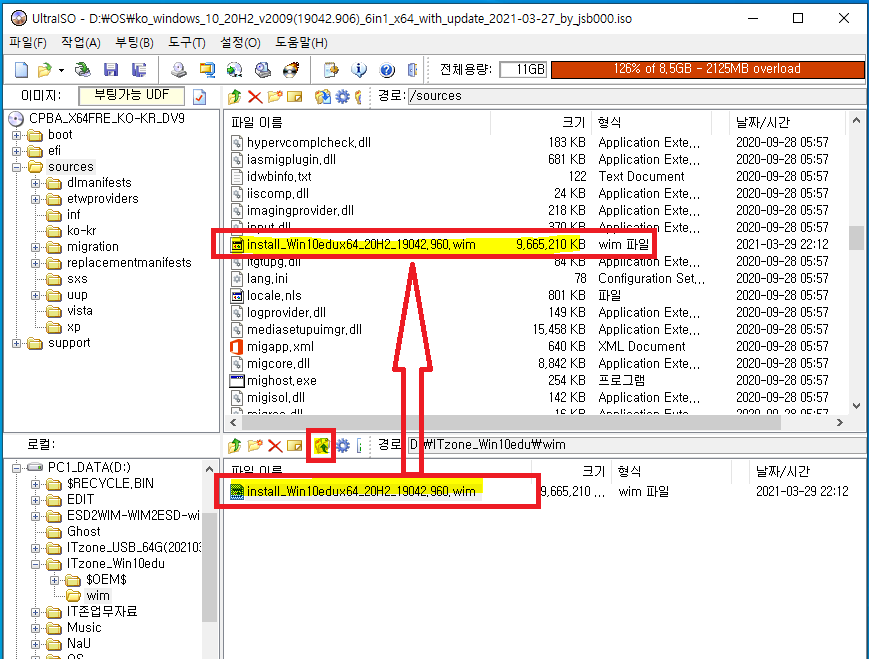Select the ko-kr folder in the tree

(81, 231)
